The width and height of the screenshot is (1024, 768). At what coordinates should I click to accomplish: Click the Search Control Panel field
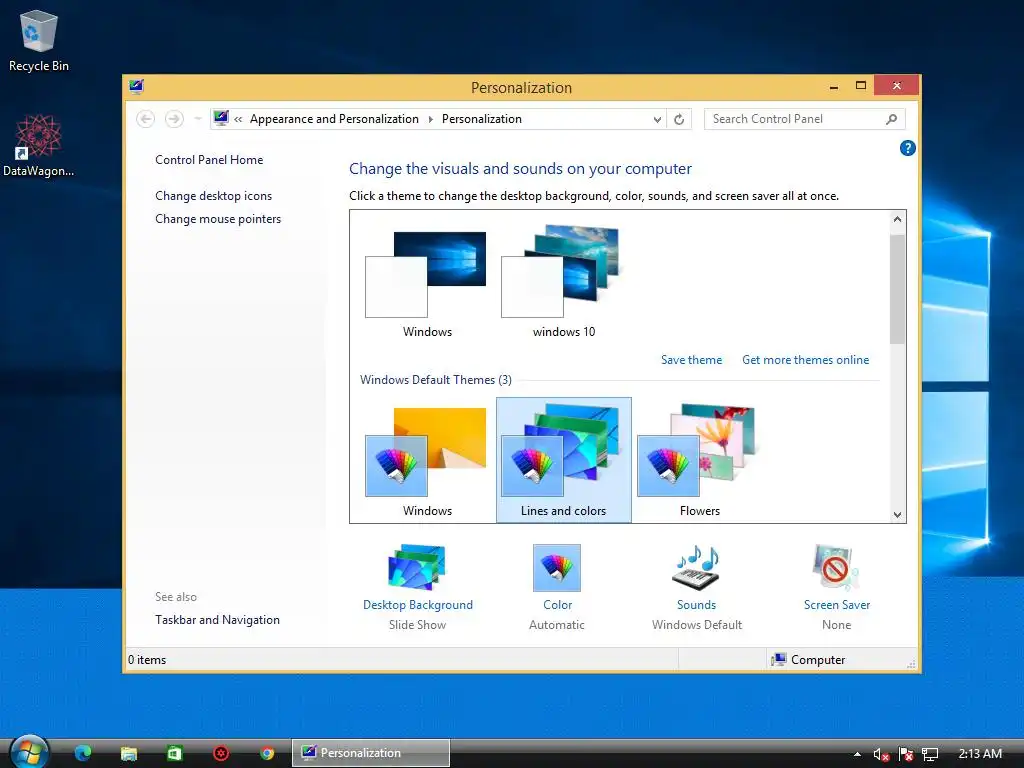click(804, 119)
